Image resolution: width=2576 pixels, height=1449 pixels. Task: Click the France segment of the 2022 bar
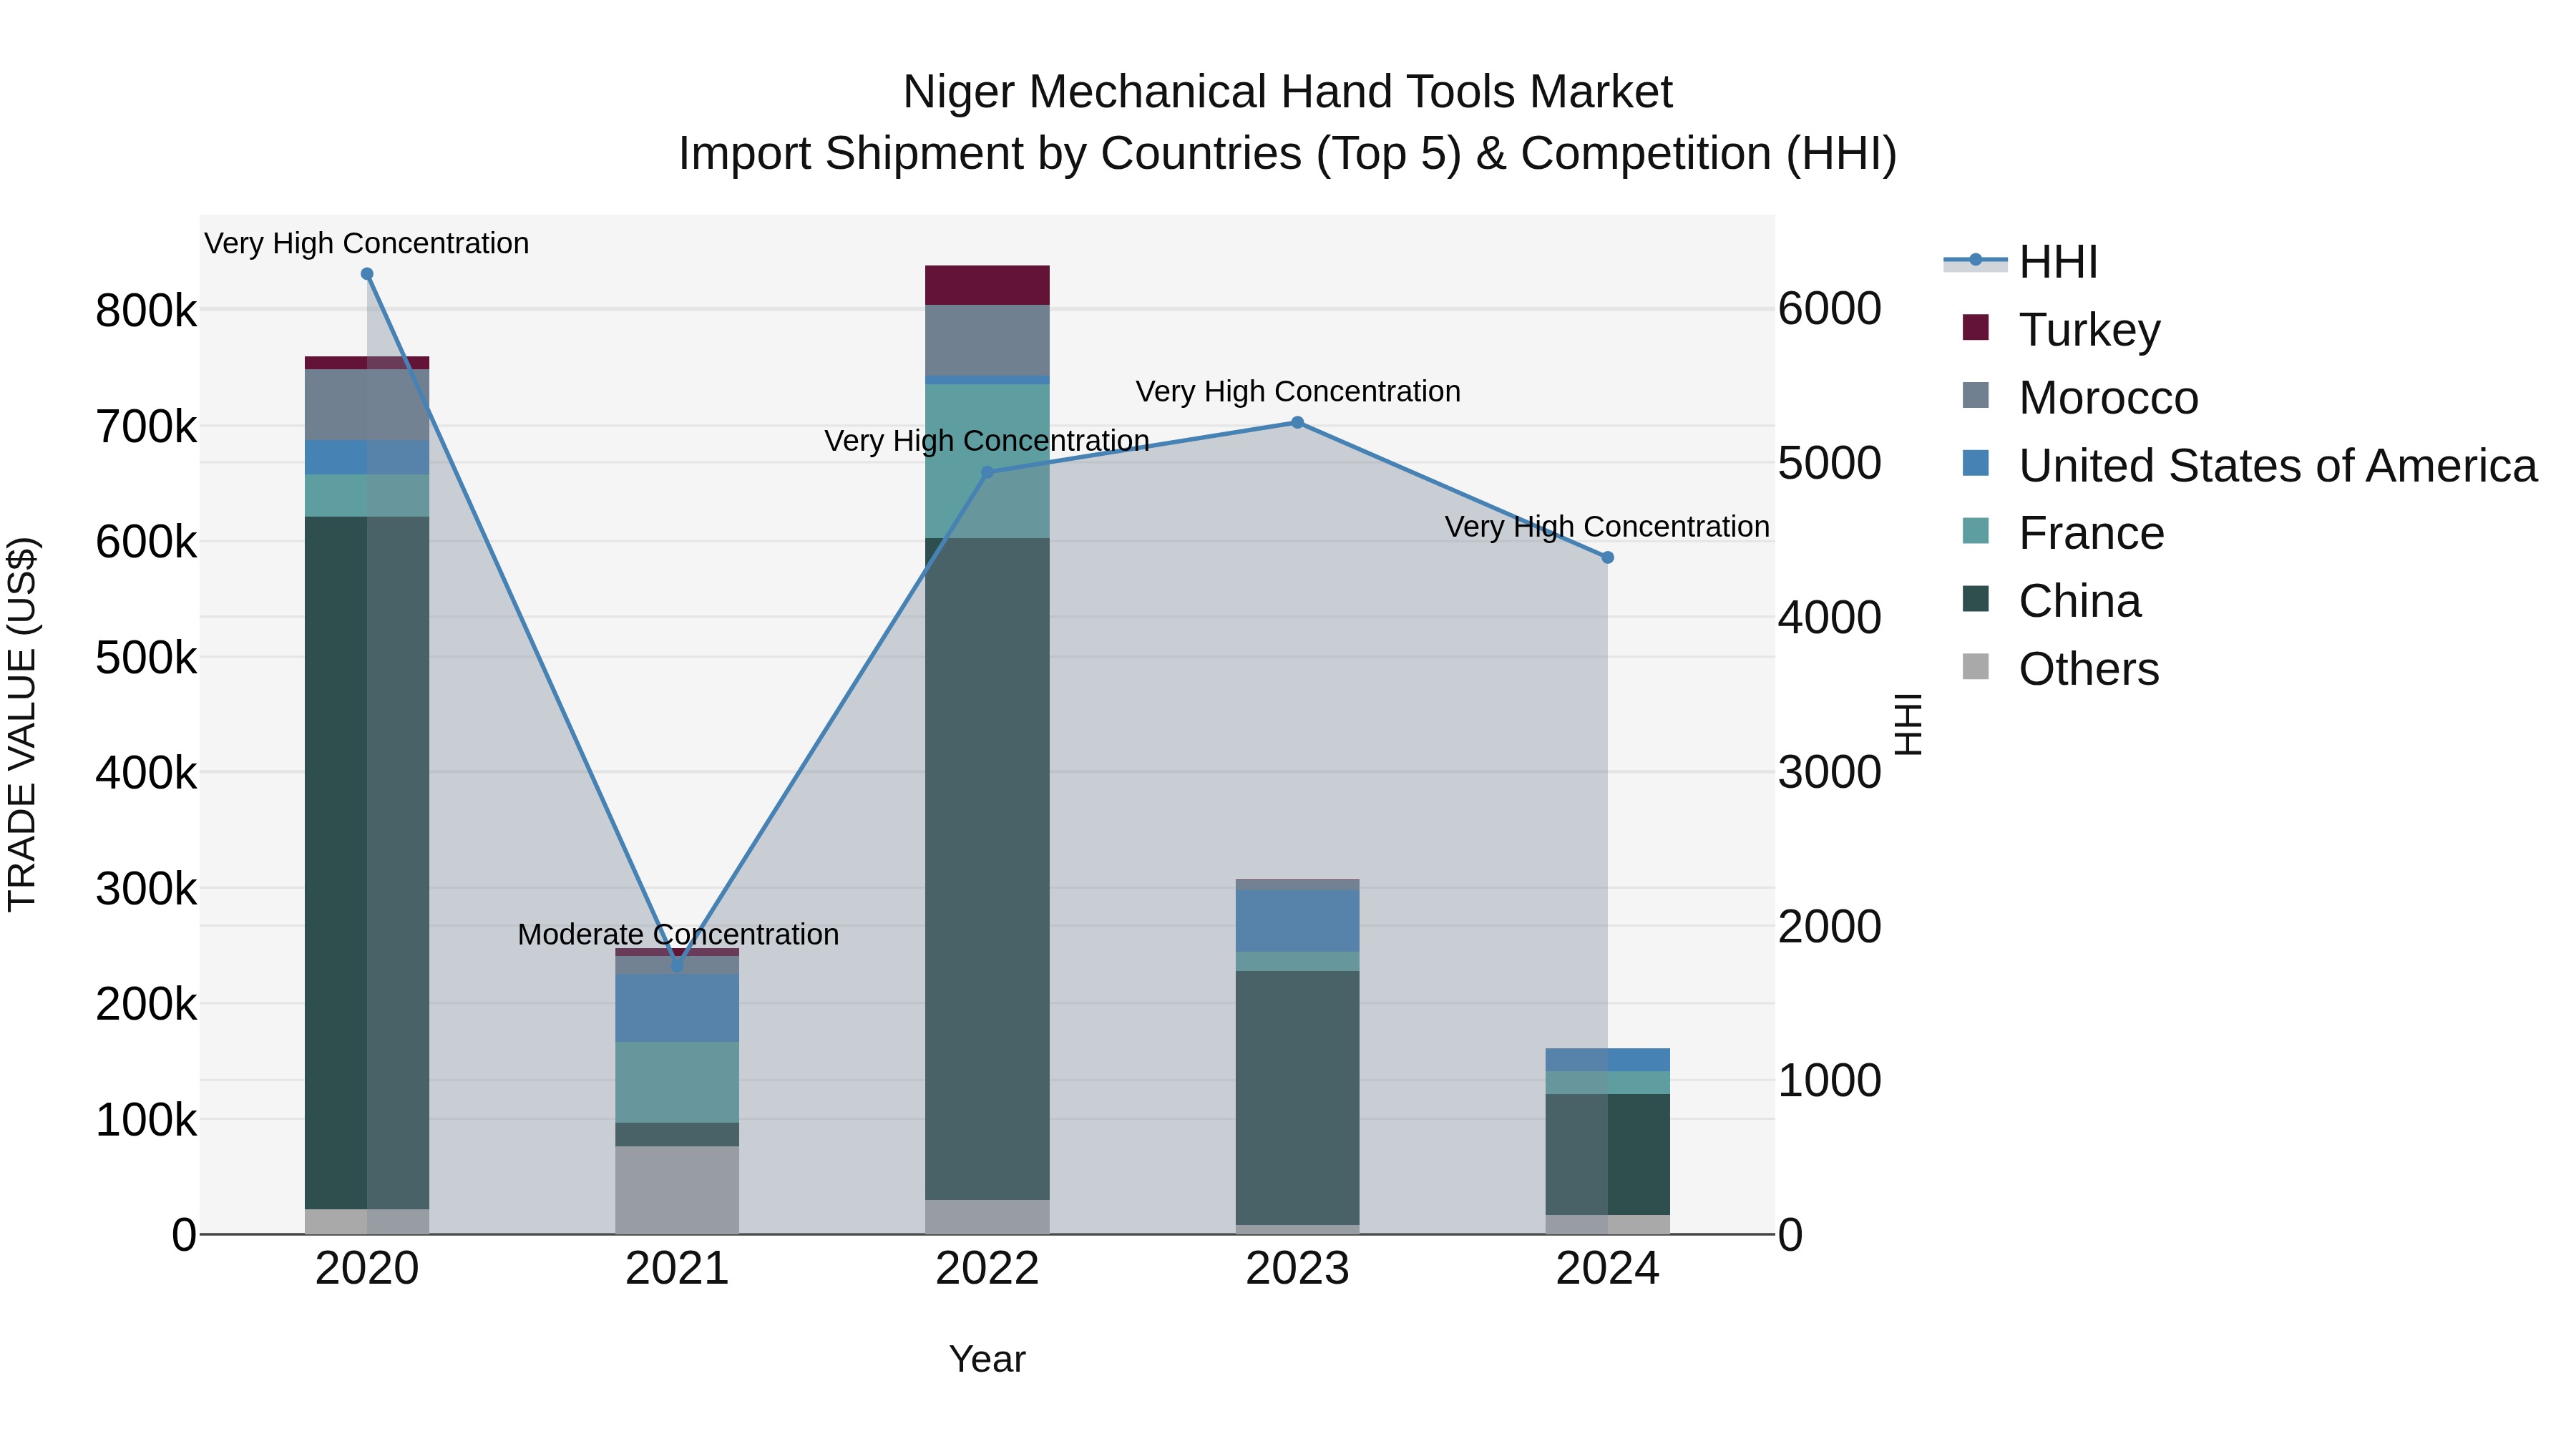tap(987, 461)
